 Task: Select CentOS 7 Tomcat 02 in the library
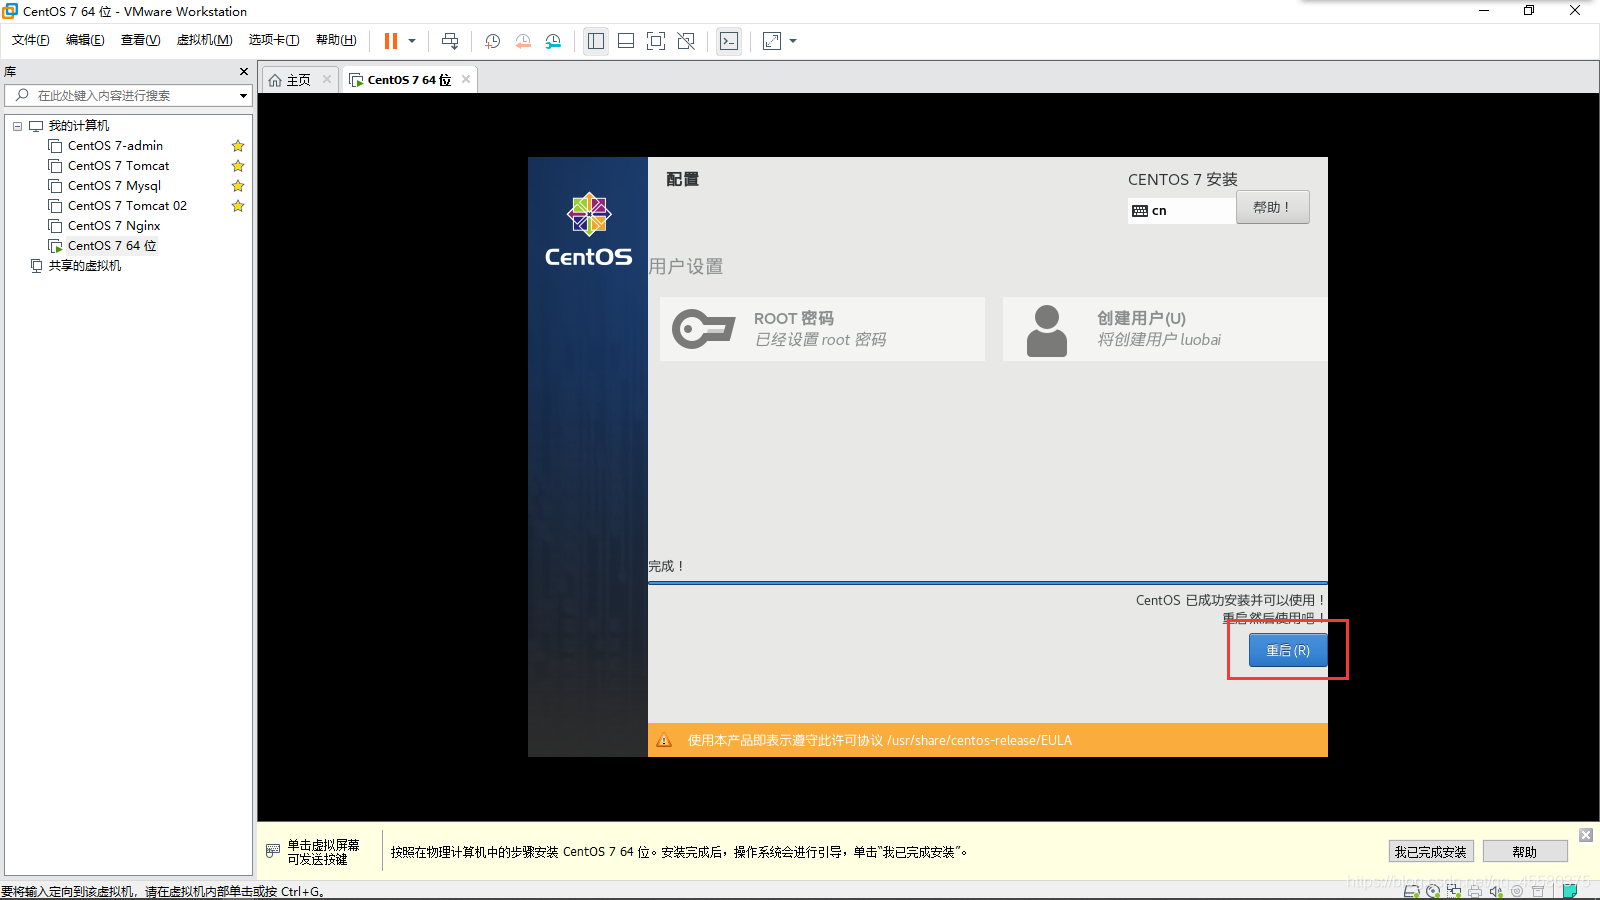127,206
